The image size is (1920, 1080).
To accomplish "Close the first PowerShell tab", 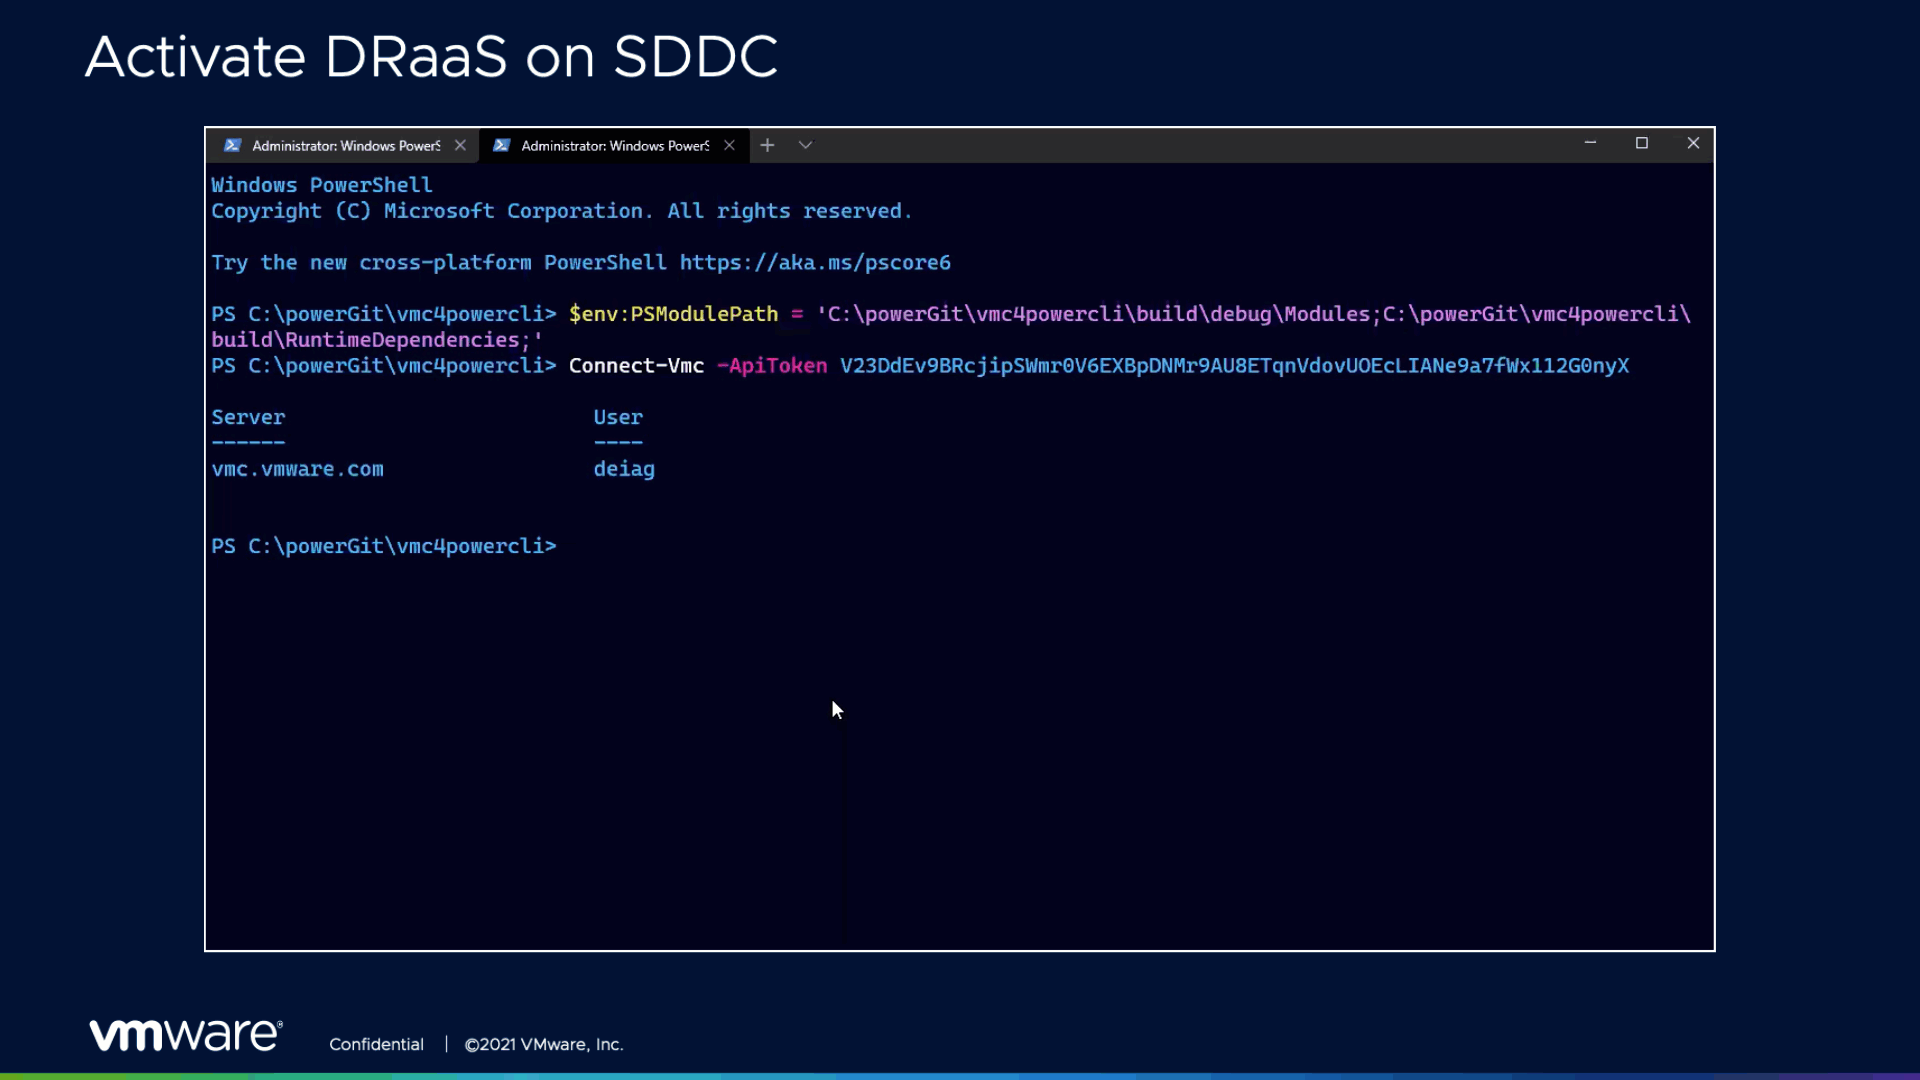I will 460,146.
